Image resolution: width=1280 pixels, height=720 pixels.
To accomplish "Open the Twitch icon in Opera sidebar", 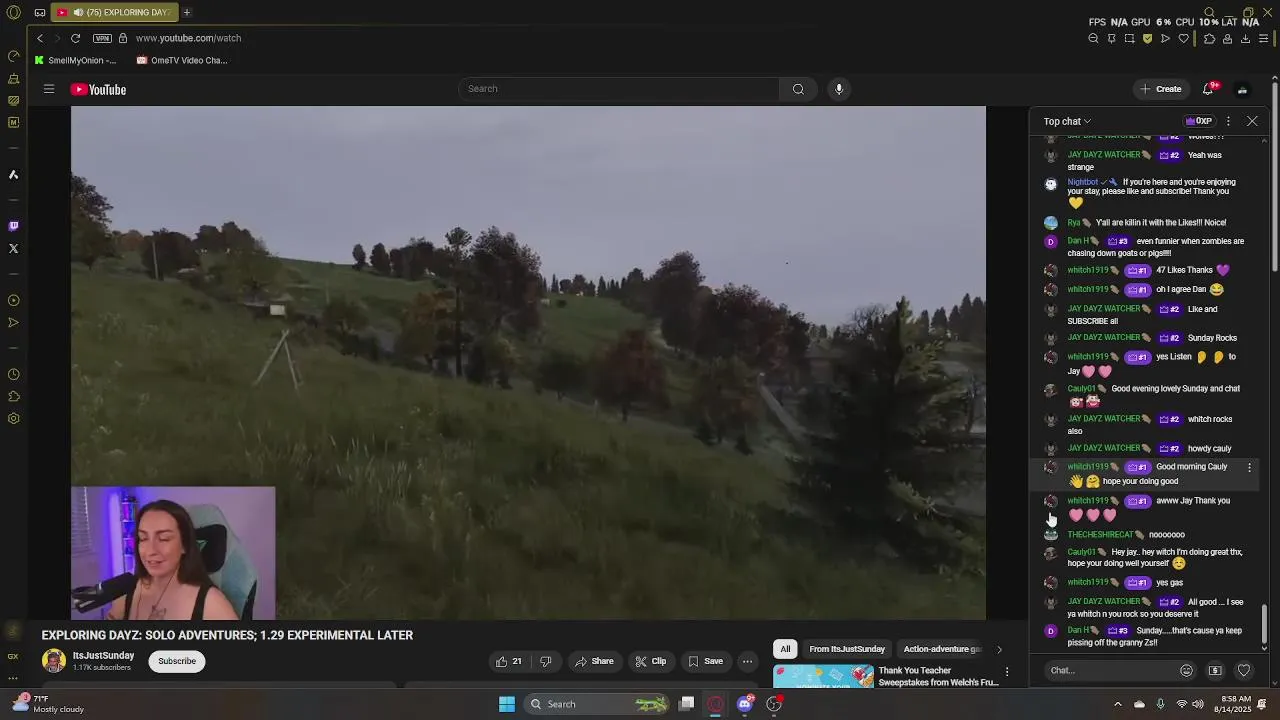I will 13,226.
